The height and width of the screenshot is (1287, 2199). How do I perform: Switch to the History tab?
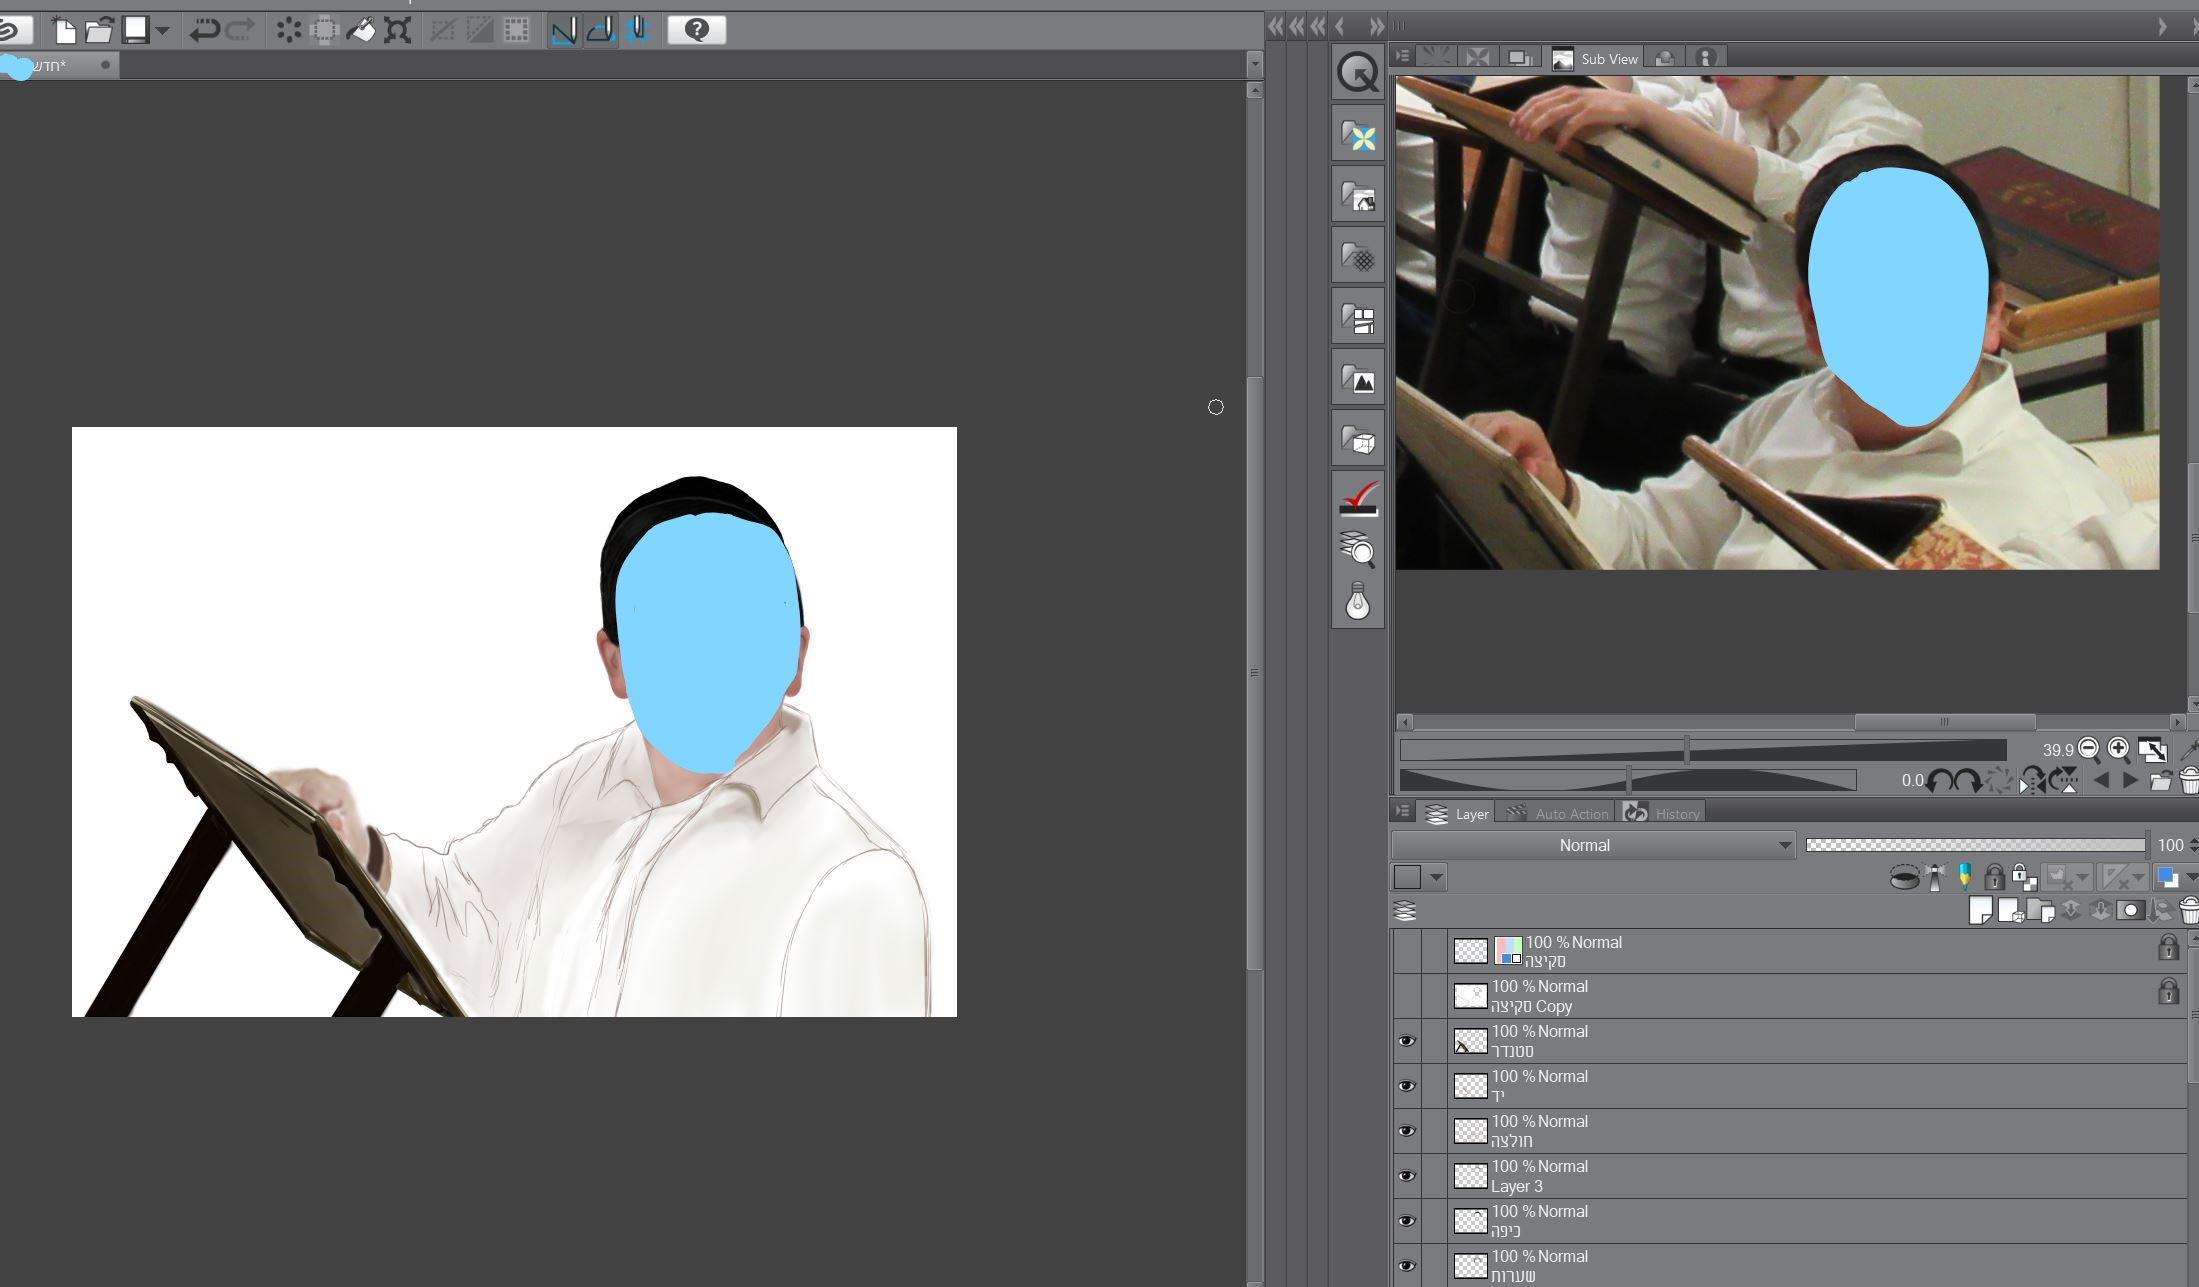[x=1664, y=814]
